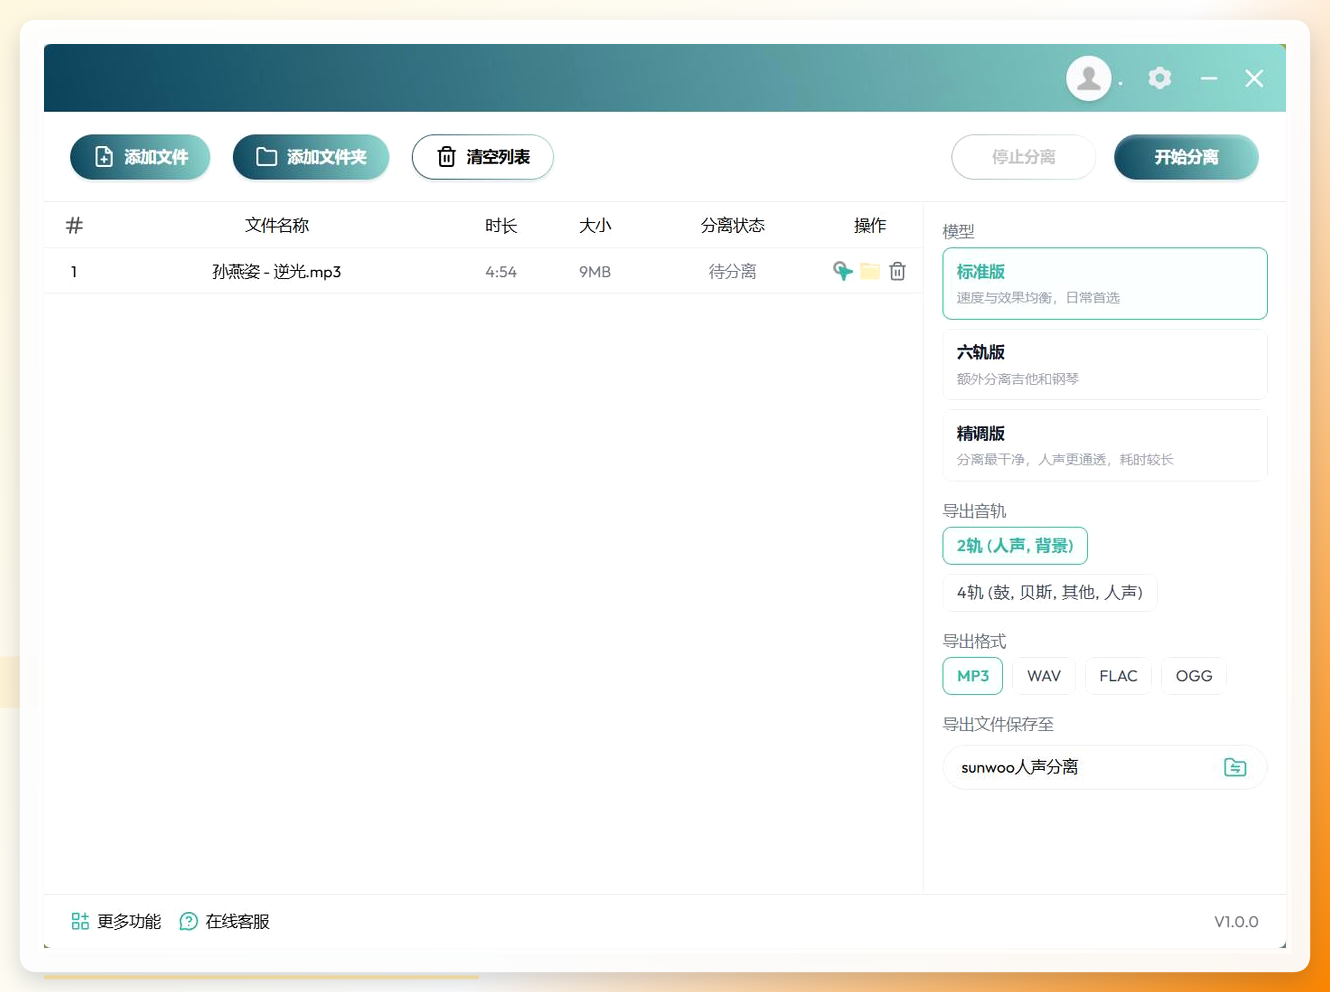Screen dimensions: 1330x992
Task: Choose 4轨 (鼓, 贝斯, 其他, 人声) export tracks
Action: click(1050, 592)
